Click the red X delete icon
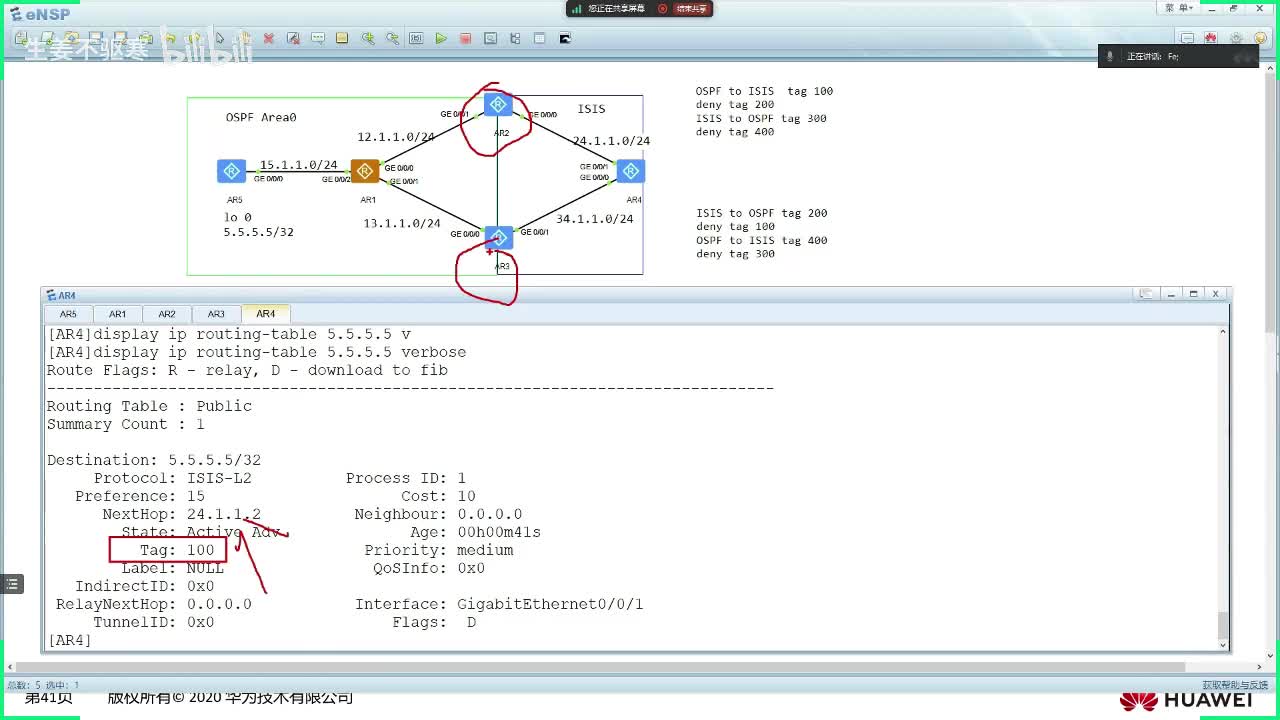This screenshot has height=720, width=1280. coord(269,39)
